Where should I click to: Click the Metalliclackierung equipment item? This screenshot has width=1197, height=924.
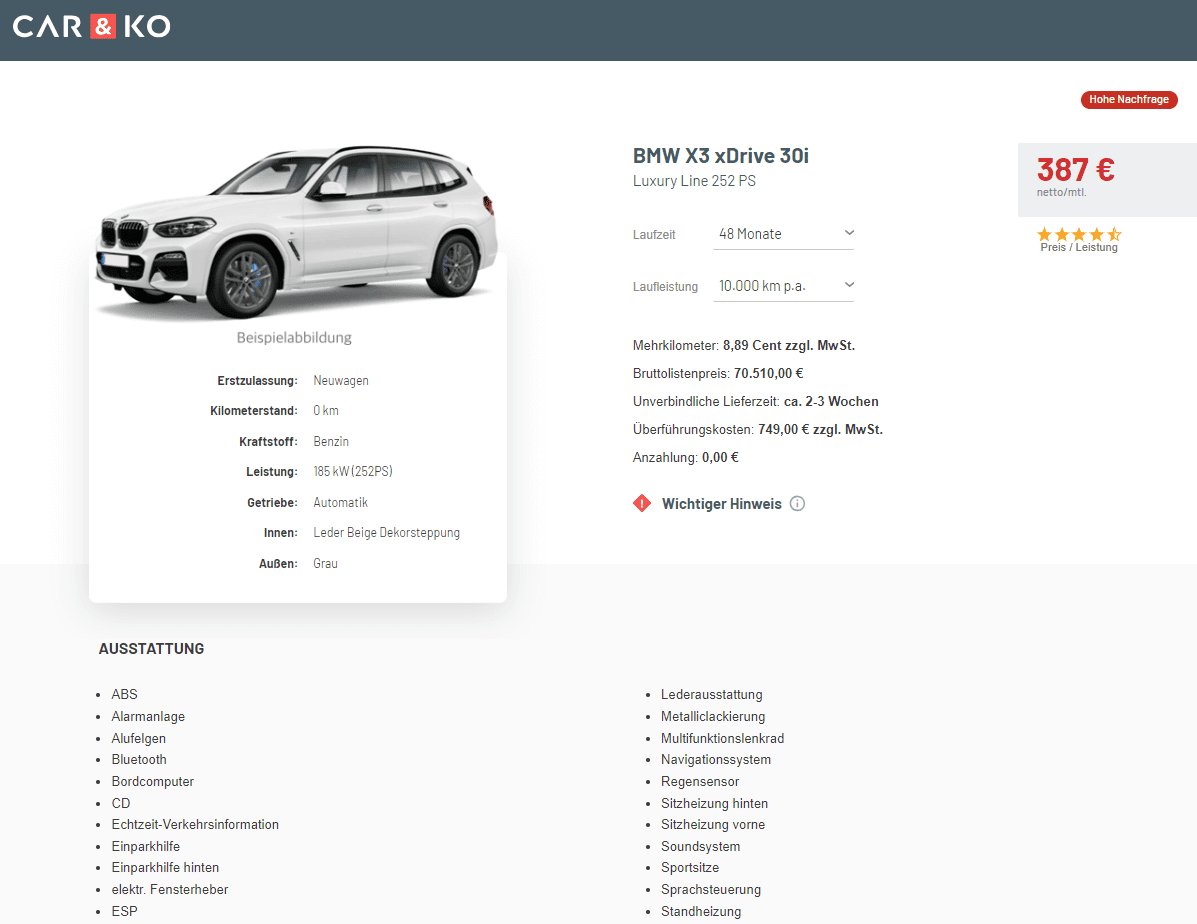713,716
